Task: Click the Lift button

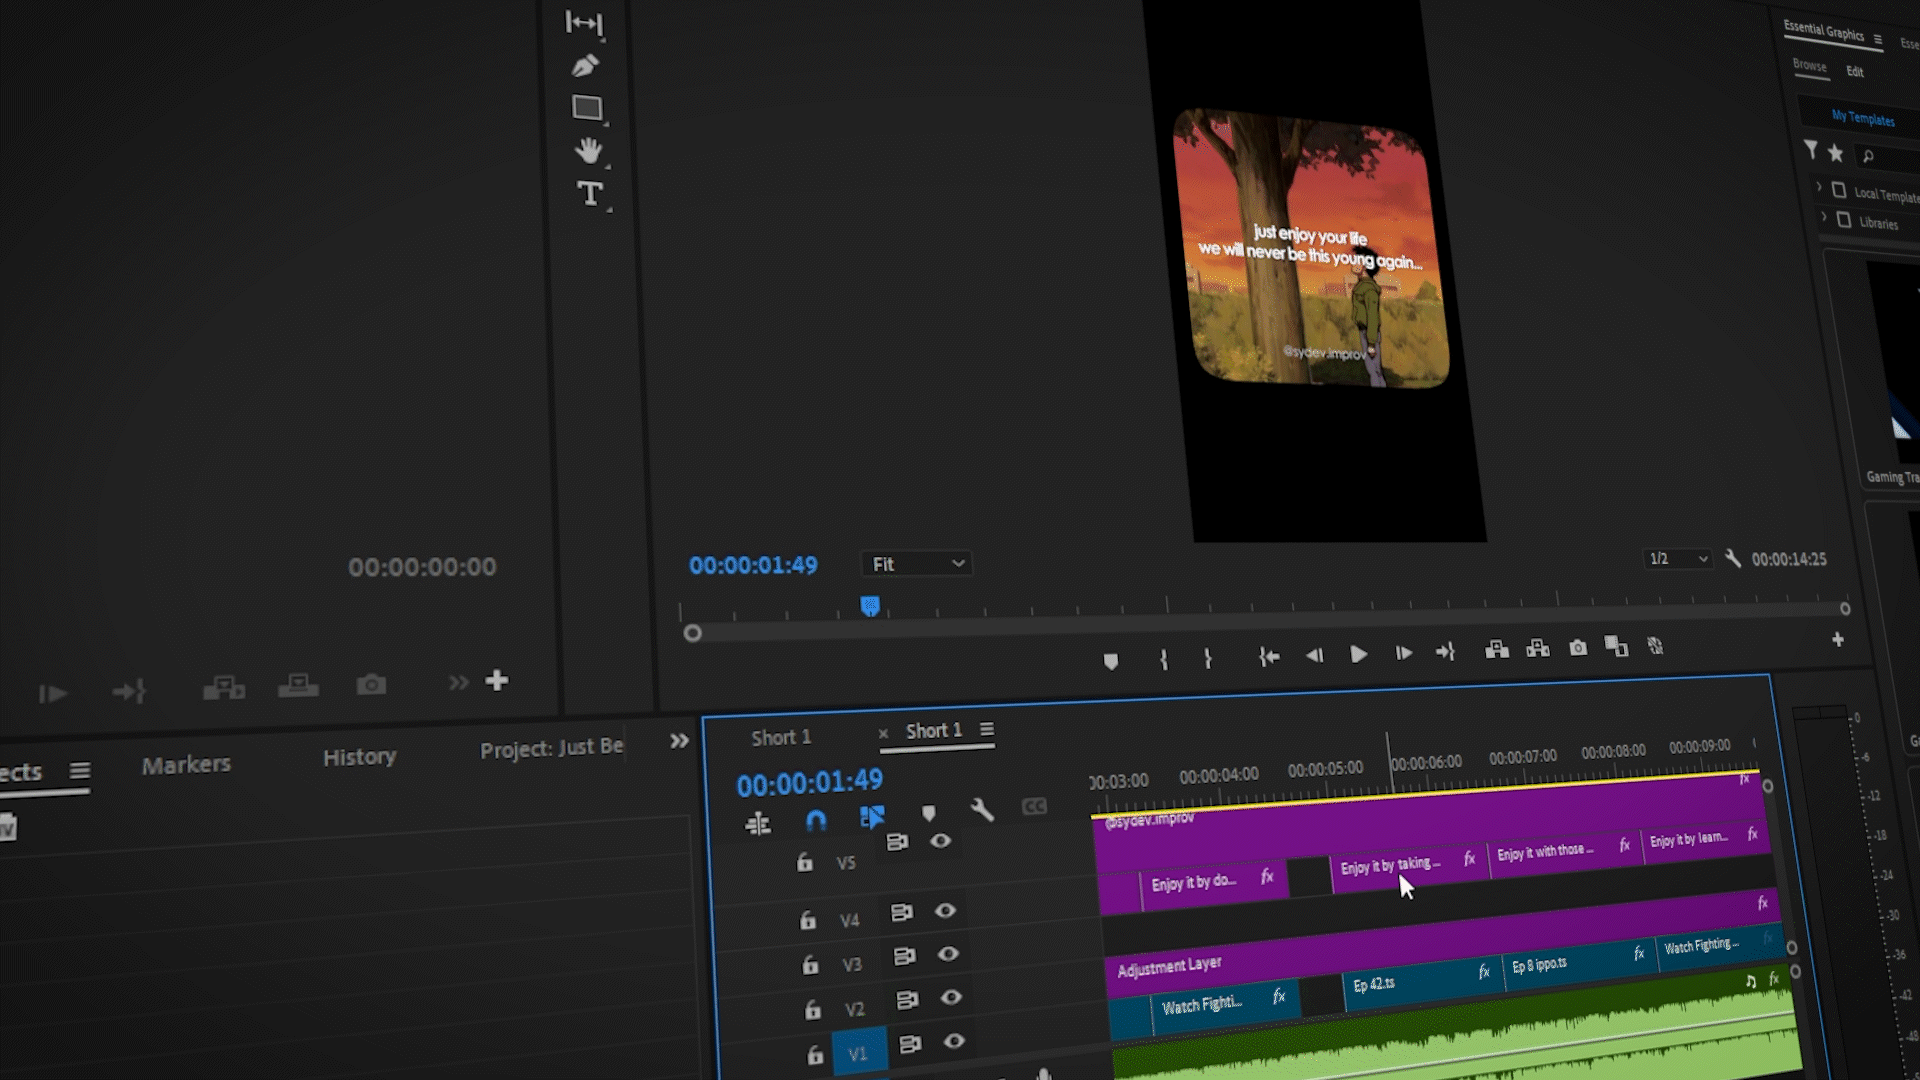Action: tap(1496, 650)
